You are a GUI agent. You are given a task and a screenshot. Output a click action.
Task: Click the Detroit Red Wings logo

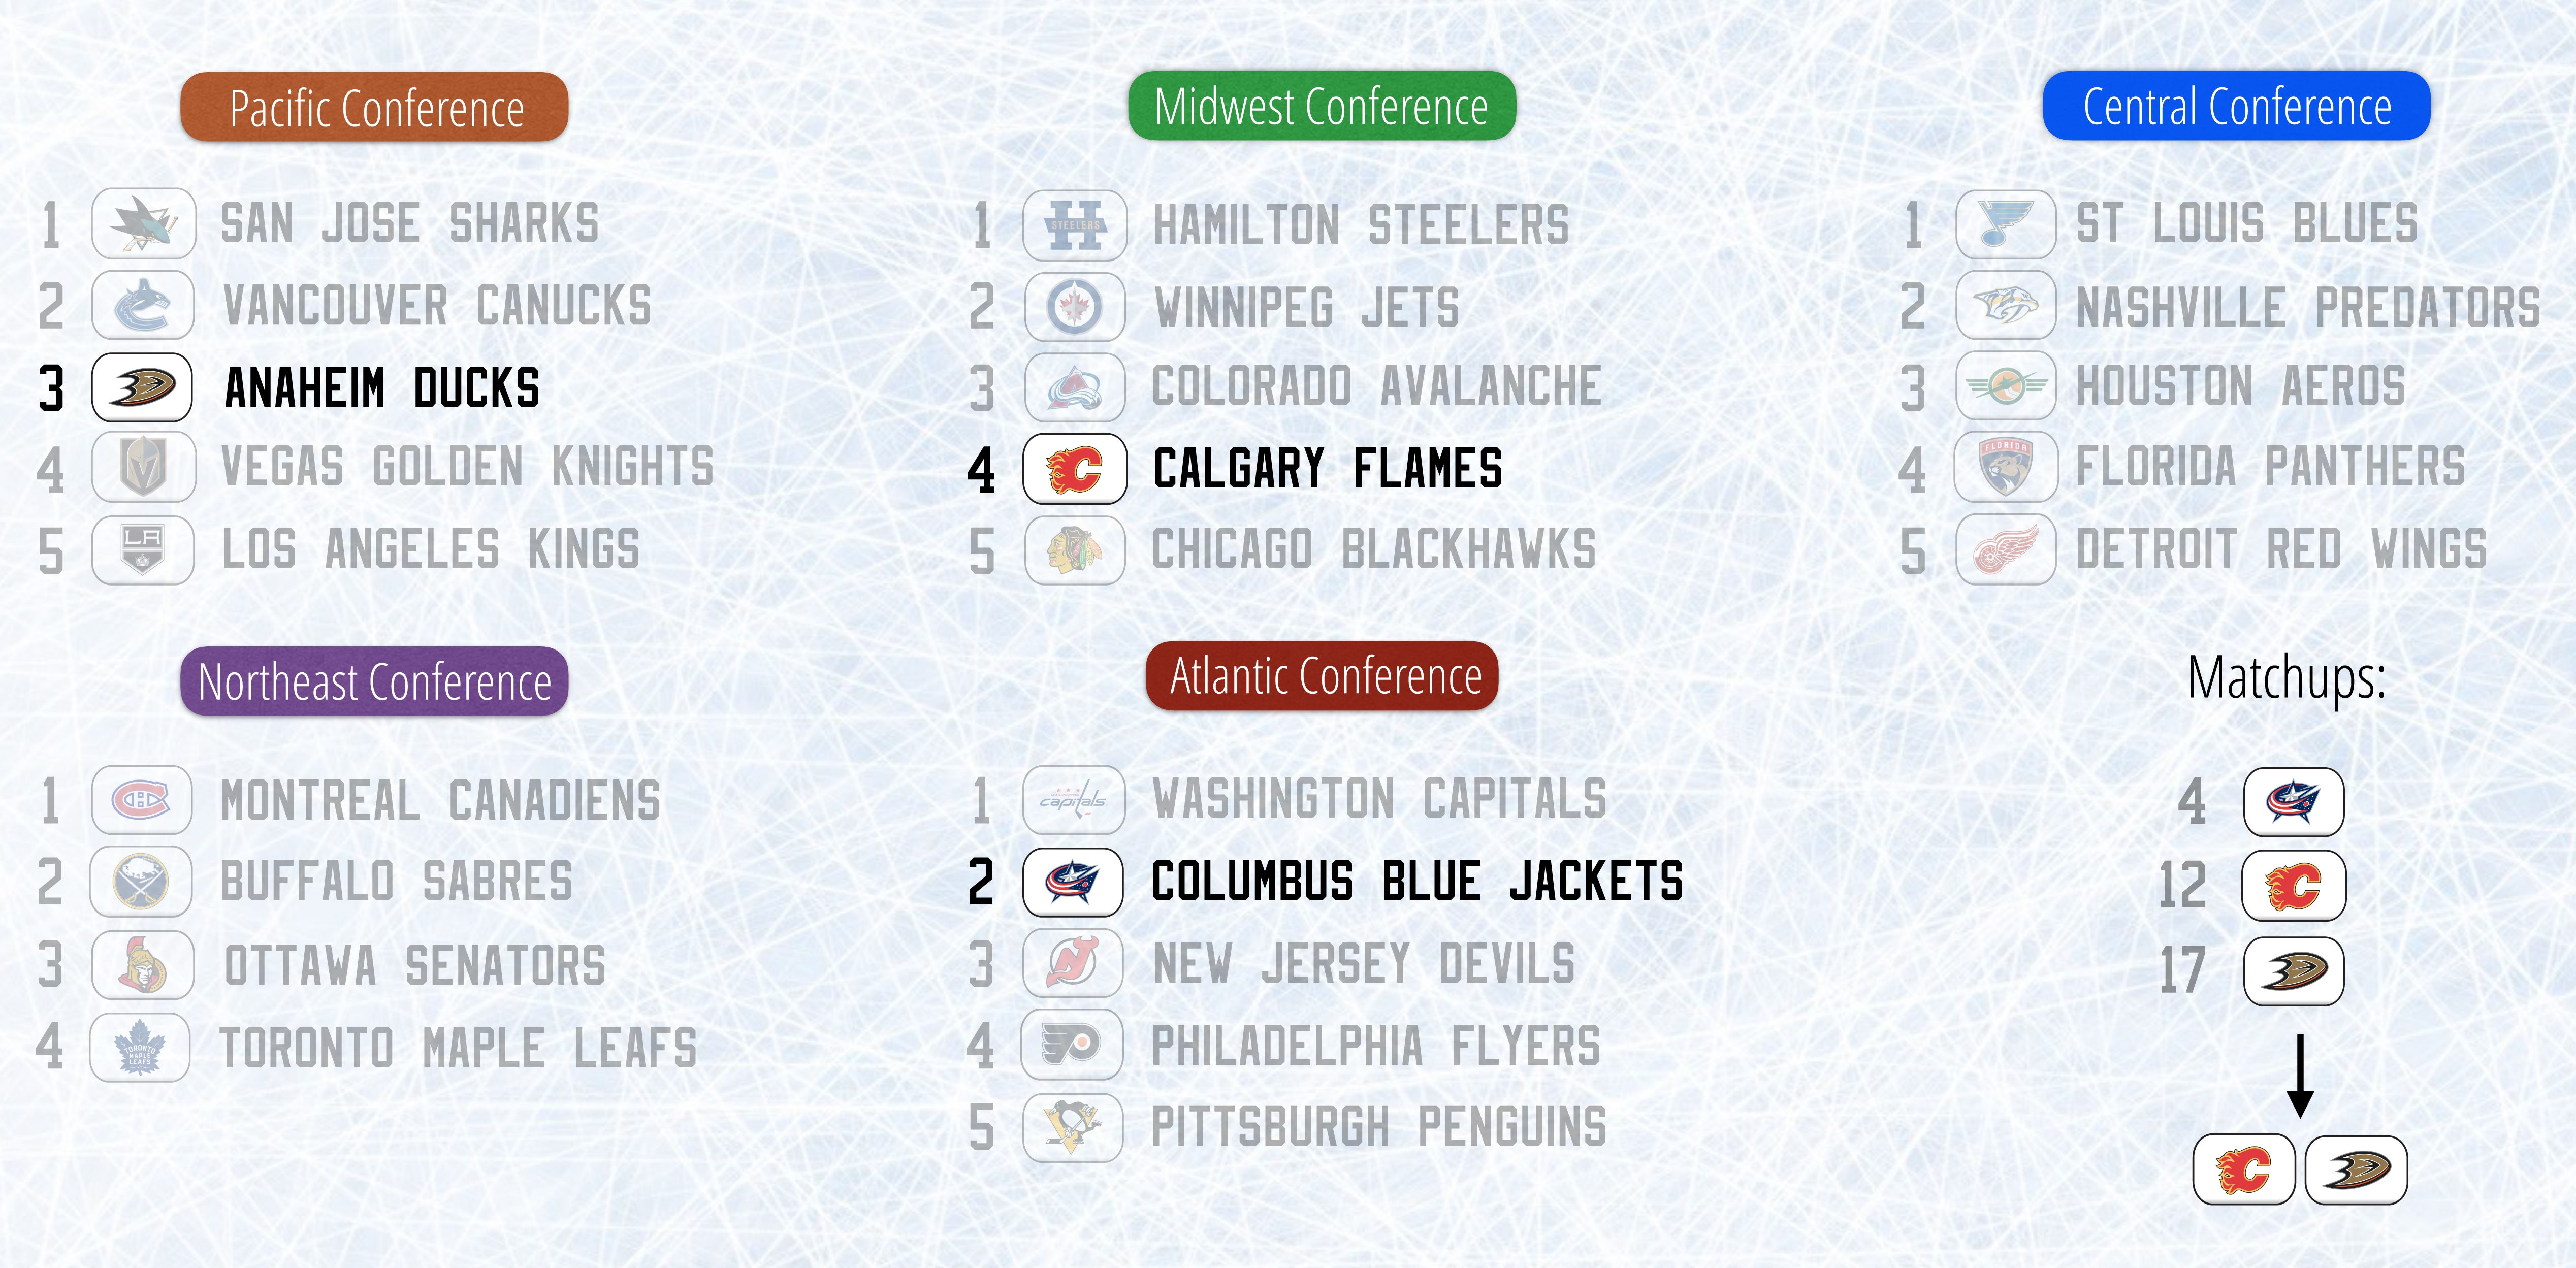coord(2005,550)
